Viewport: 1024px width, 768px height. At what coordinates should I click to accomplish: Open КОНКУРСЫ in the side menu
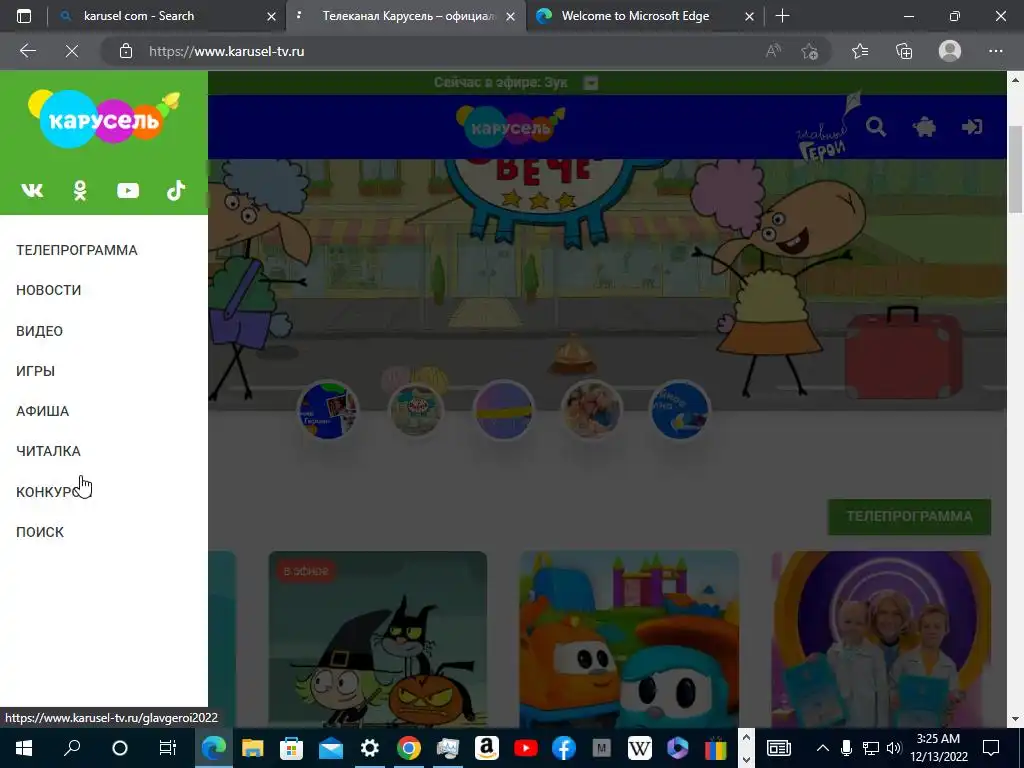[52, 492]
